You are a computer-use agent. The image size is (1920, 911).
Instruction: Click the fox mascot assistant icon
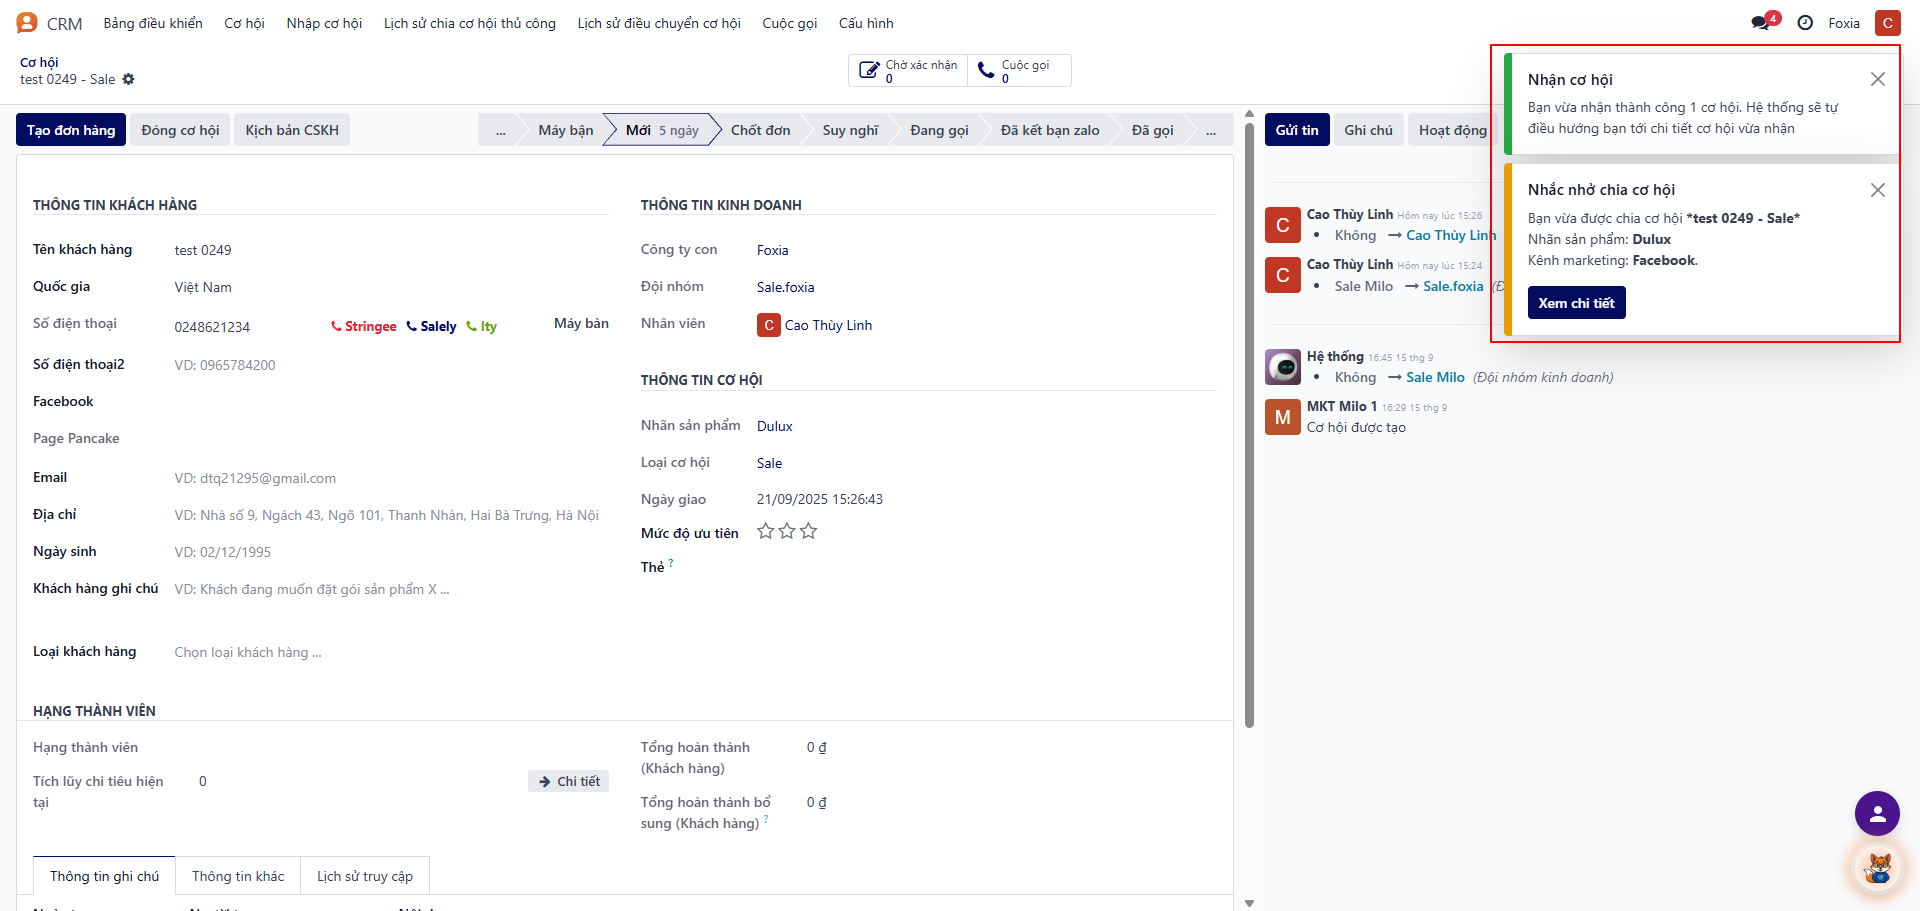pyautogui.click(x=1877, y=868)
